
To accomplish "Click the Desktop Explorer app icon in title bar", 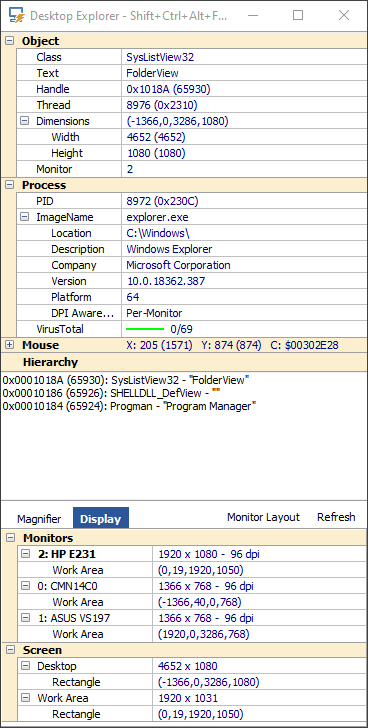I will click(17, 16).
